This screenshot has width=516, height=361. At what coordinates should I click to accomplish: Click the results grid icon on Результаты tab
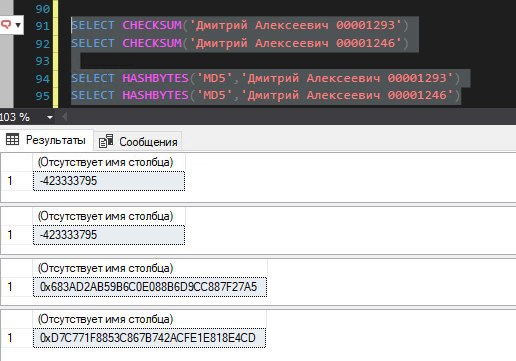pos(12,139)
